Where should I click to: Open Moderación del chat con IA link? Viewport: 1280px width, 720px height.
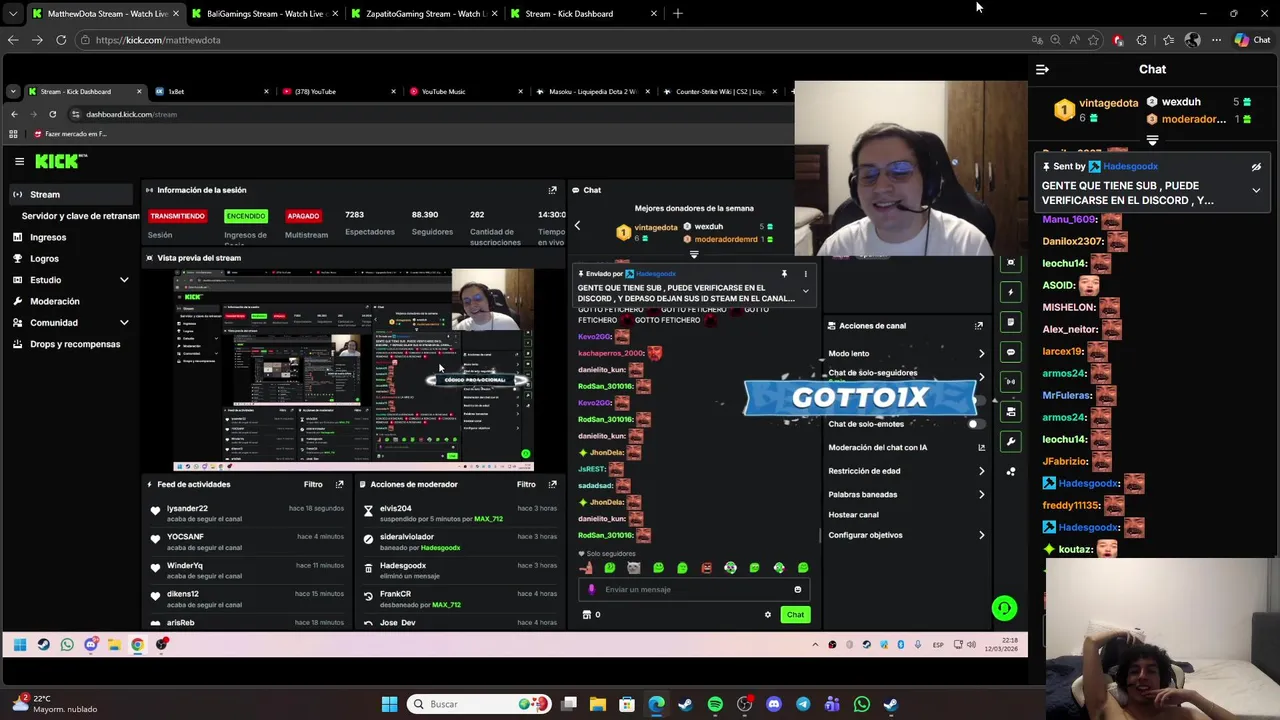click(905, 448)
